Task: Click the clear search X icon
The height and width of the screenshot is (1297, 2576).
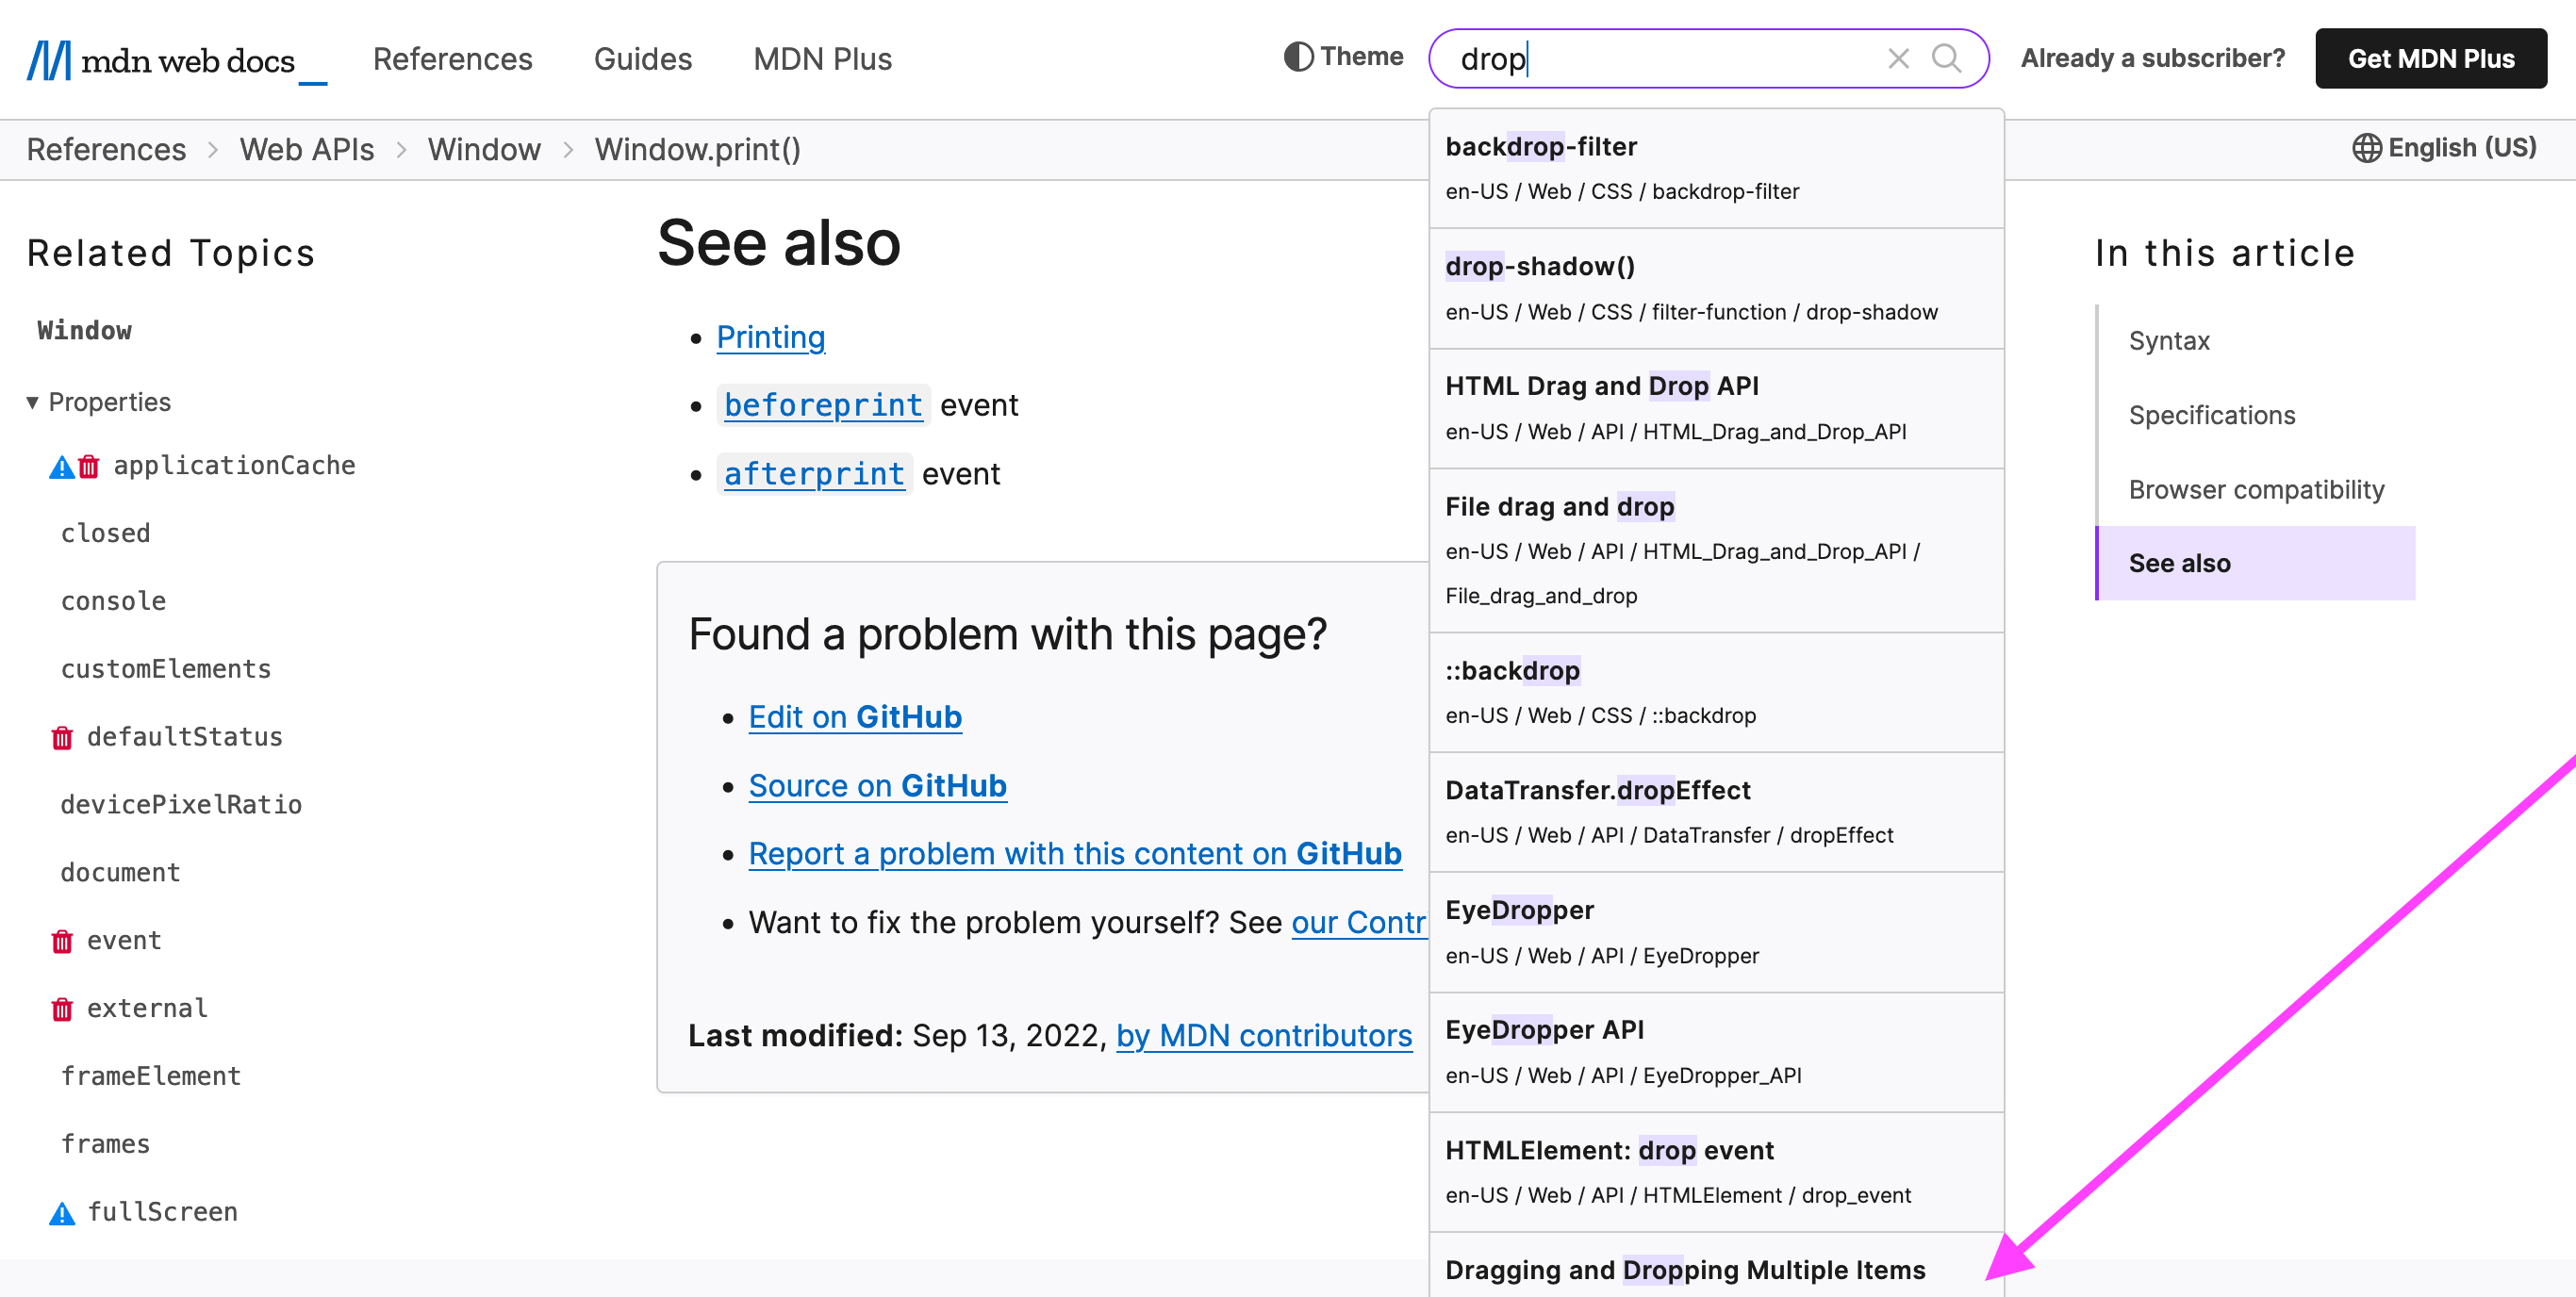Action: tap(1899, 57)
